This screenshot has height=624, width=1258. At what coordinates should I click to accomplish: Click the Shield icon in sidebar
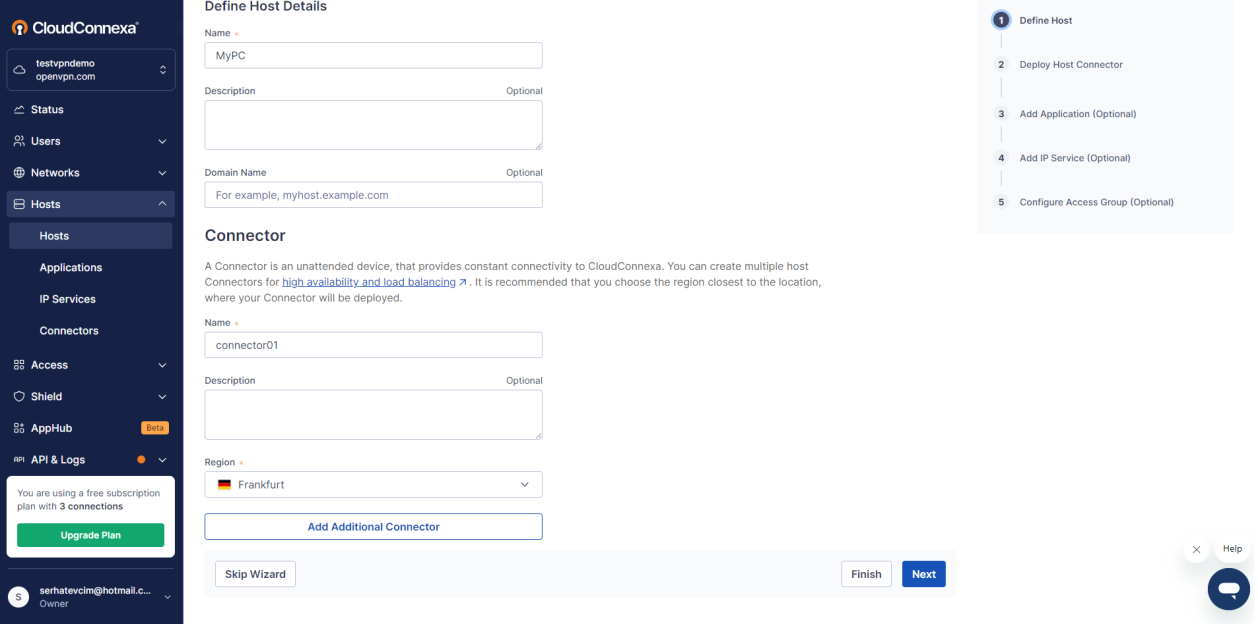[19, 397]
